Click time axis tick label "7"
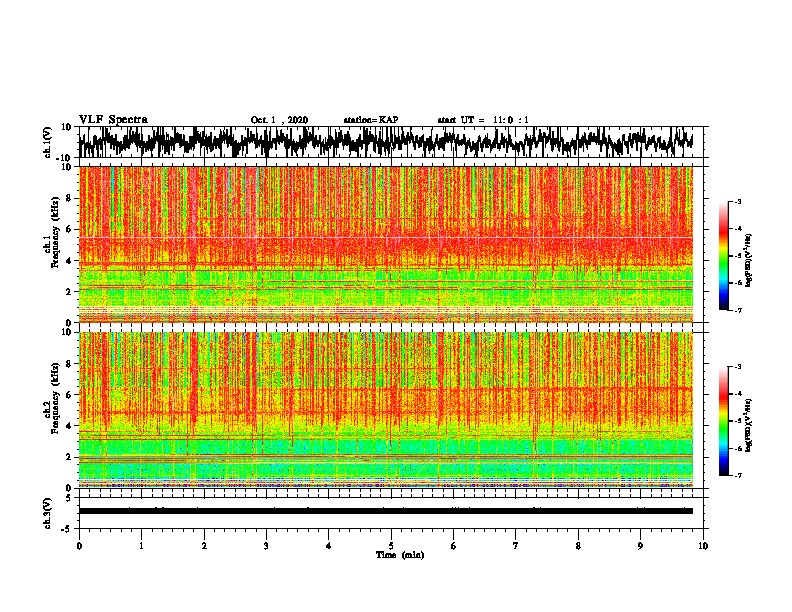Screen dimensions: 792x612 click(516, 546)
